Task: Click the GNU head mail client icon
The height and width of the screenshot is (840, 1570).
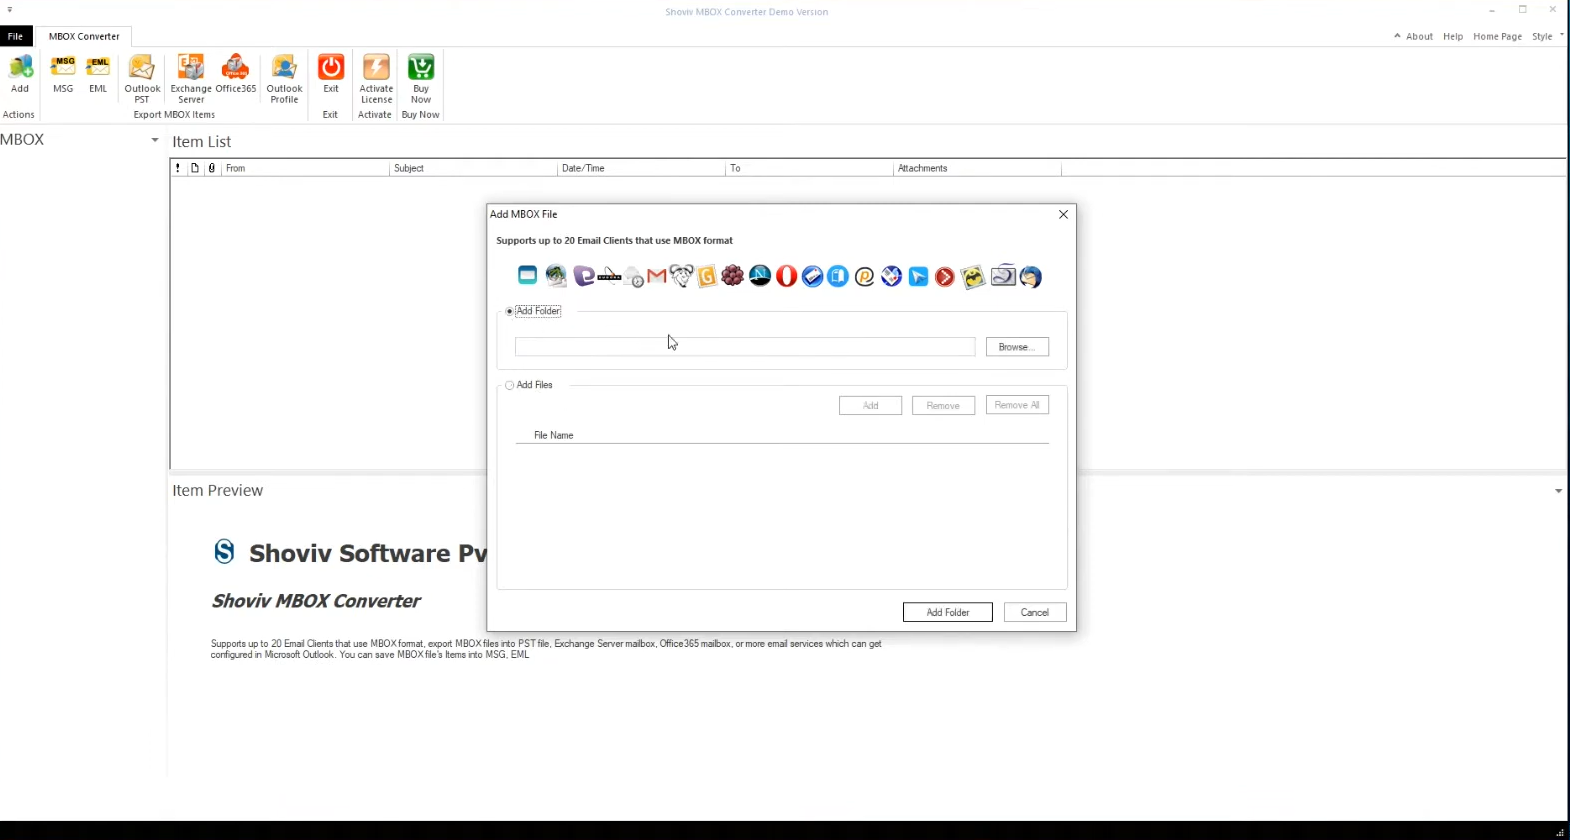Action: 681,276
